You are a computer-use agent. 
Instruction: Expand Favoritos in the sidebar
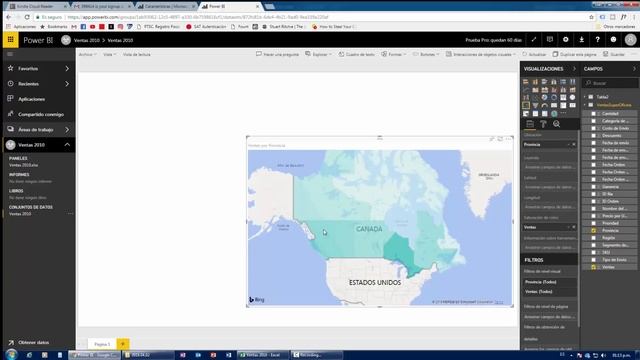click(67, 69)
